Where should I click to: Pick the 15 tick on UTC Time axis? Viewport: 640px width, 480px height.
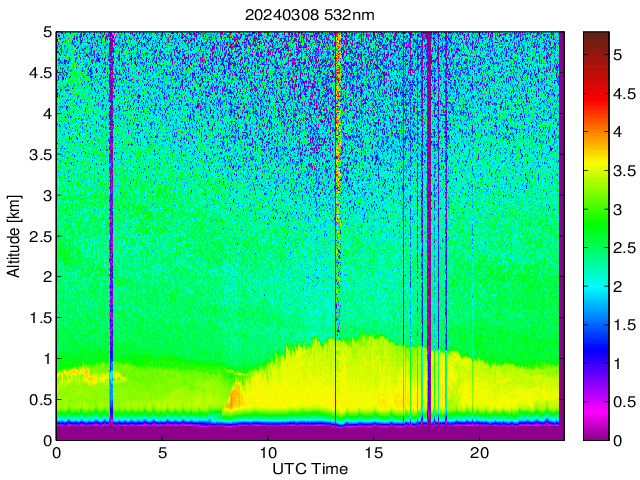point(373,452)
